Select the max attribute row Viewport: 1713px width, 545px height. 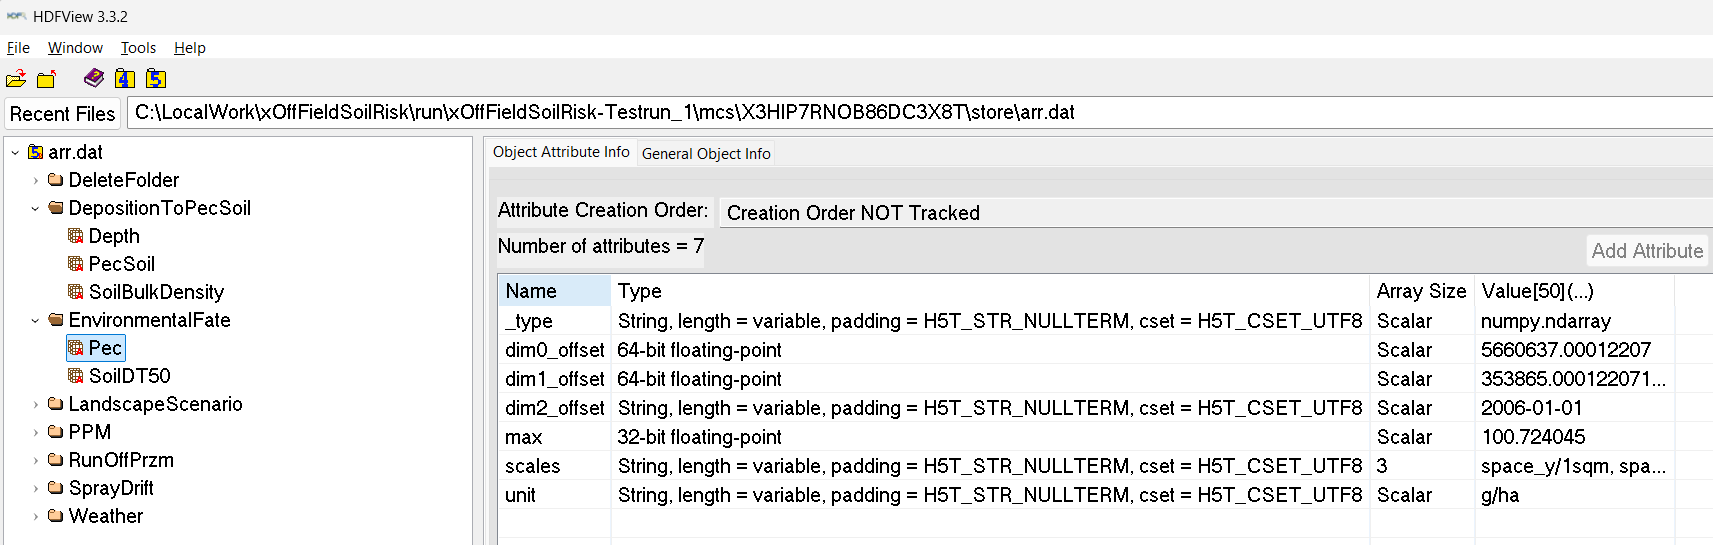click(x=524, y=437)
